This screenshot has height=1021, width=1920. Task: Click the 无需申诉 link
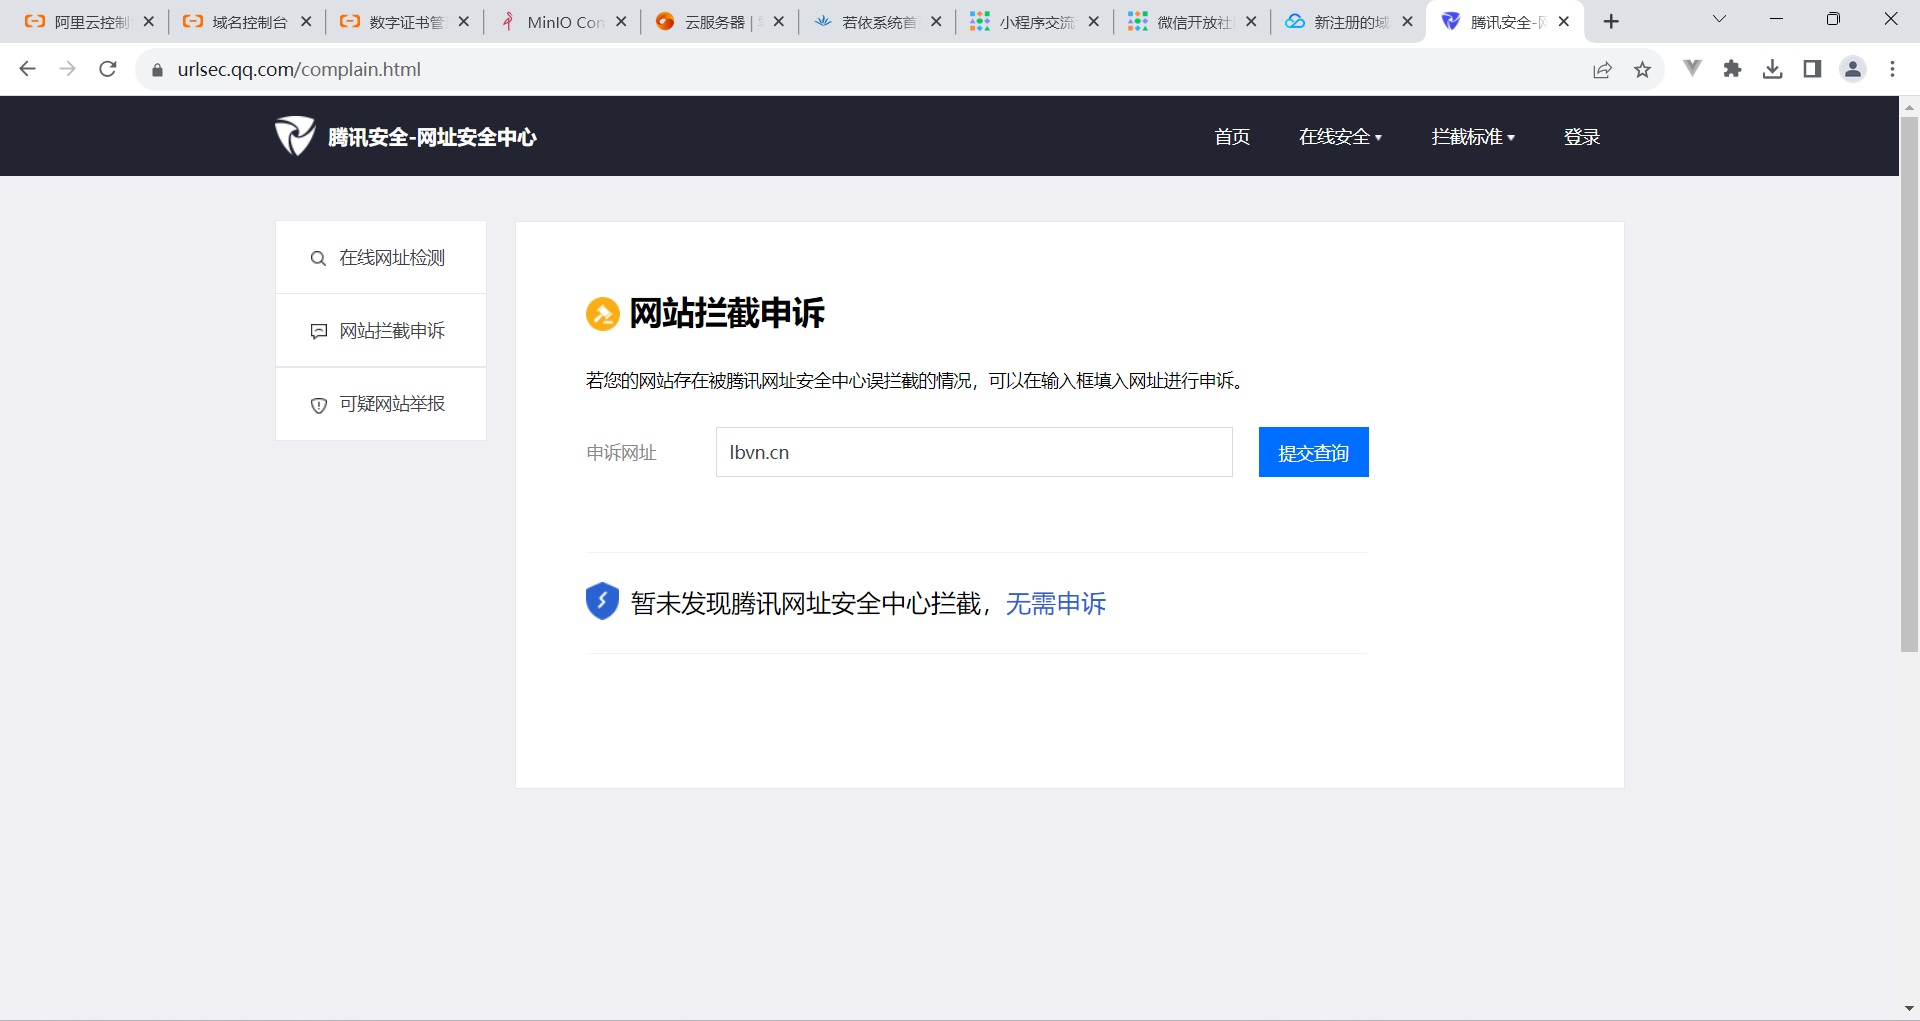tap(1055, 604)
